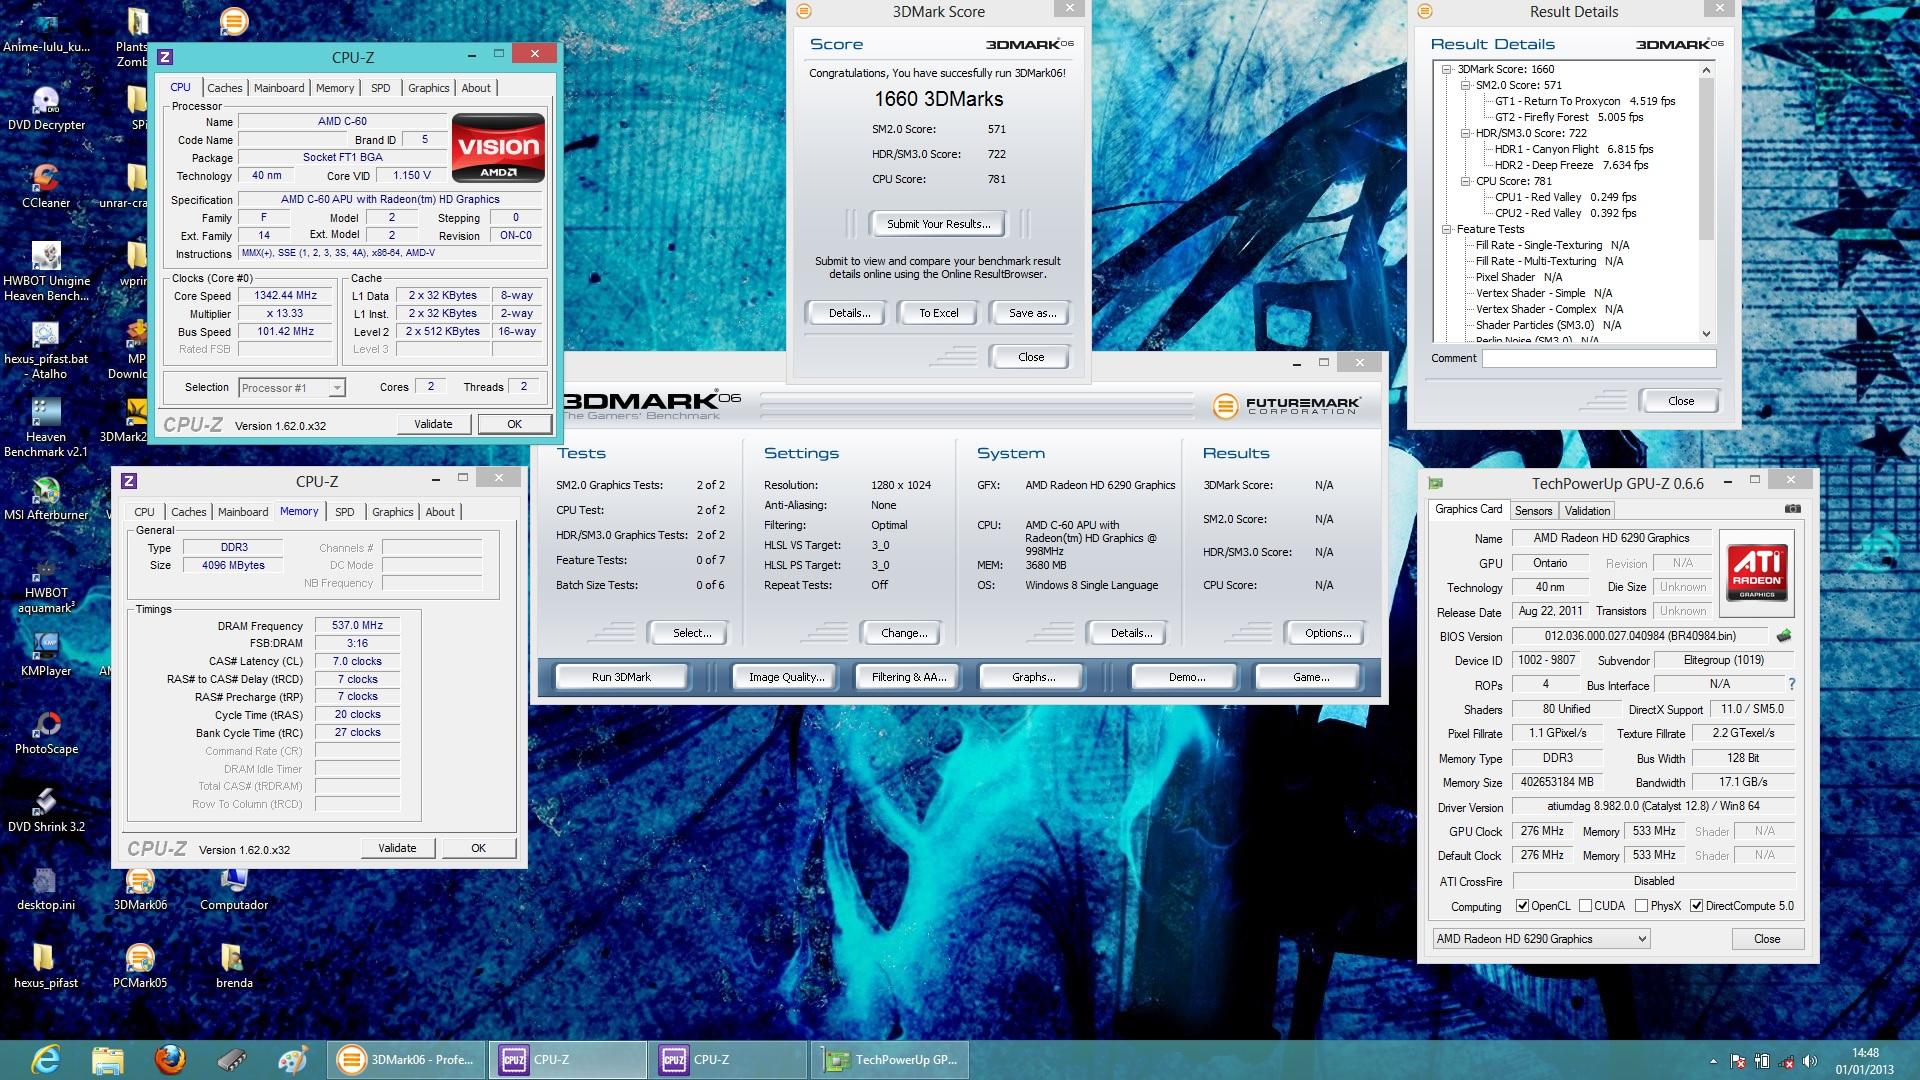This screenshot has width=1920, height=1080.
Task: Click the Graphs... button in 3DMark06
Action: tap(1034, 677)
